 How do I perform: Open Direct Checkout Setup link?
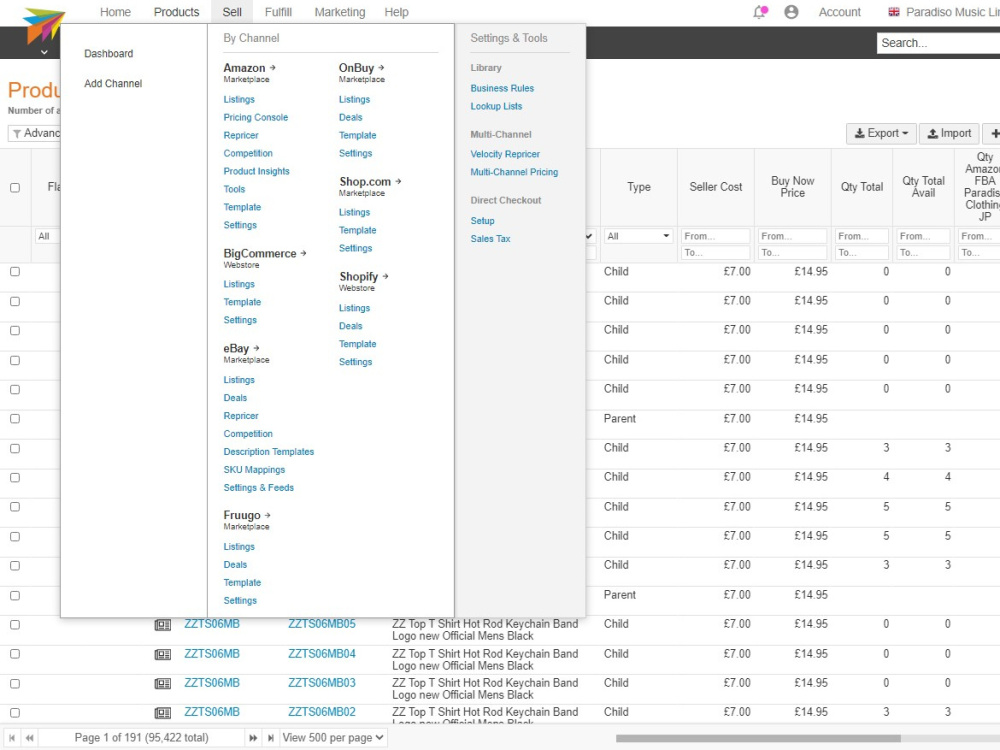(x=482, y=221)
